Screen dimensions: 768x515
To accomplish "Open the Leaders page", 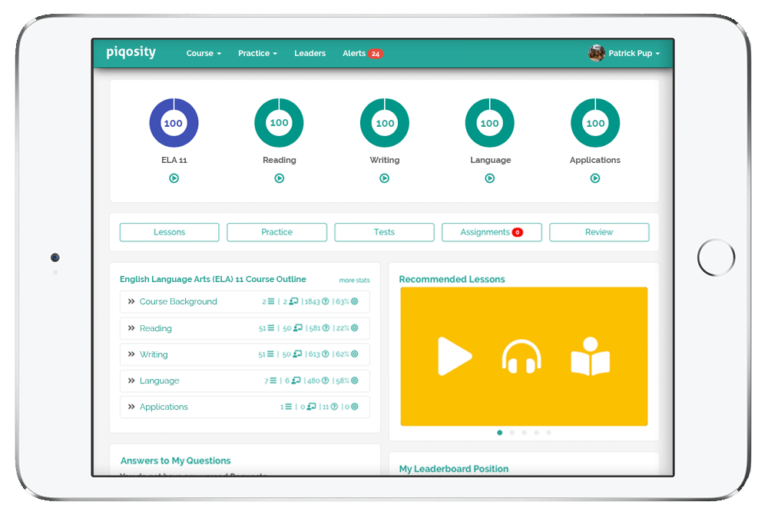I will 310,53.
